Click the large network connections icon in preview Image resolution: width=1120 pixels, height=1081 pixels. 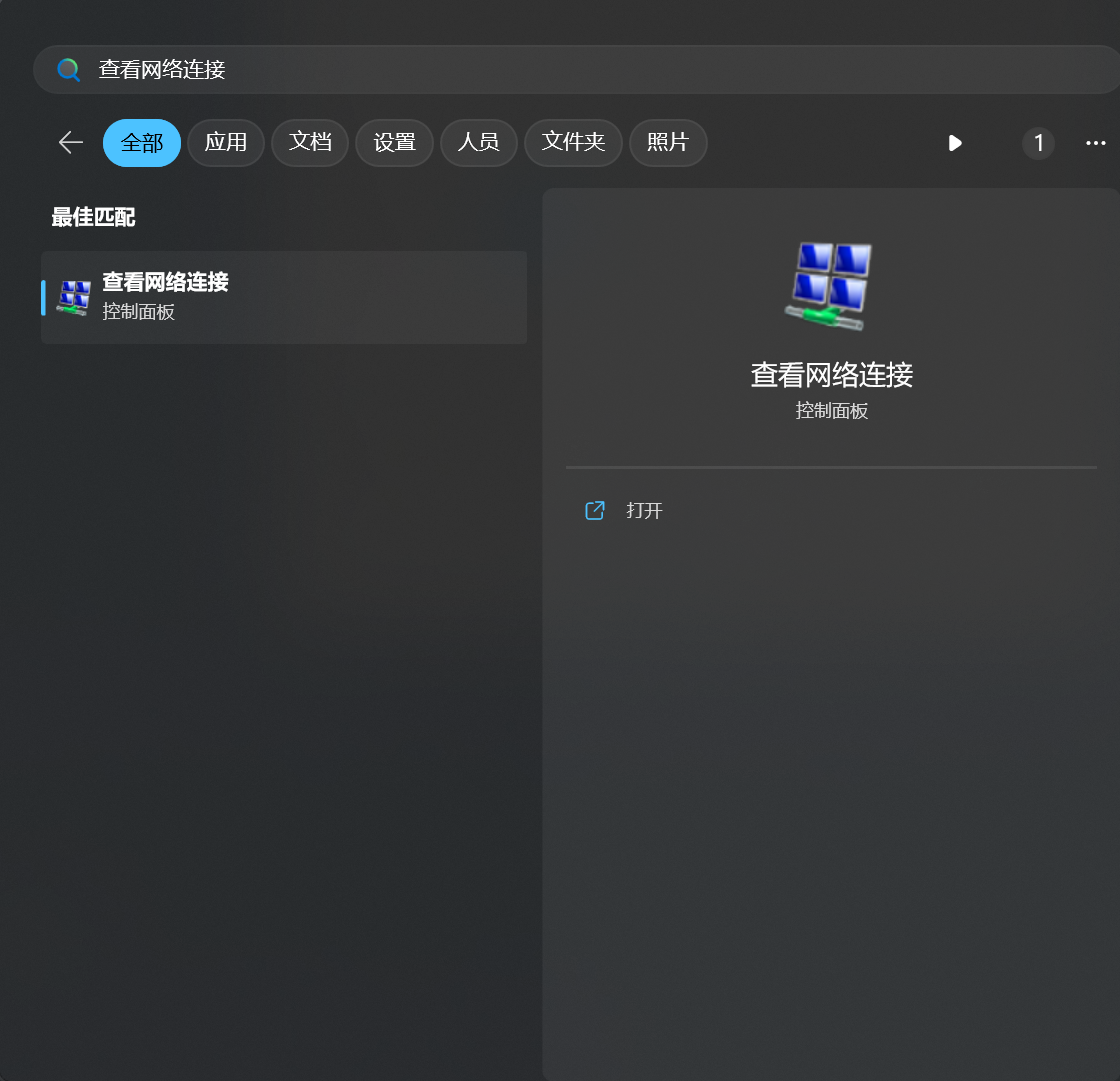(x=831, y=286)
